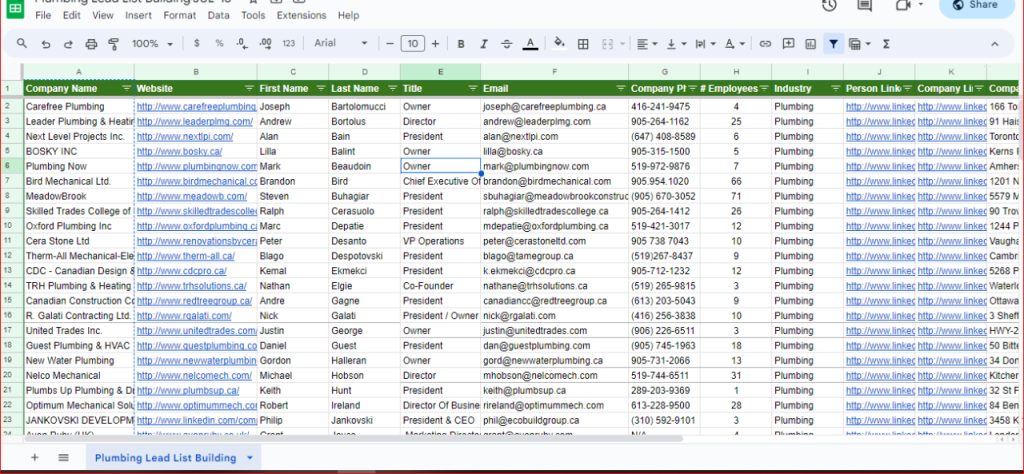
Task: Open the fill color bucket
Action: 559,44
